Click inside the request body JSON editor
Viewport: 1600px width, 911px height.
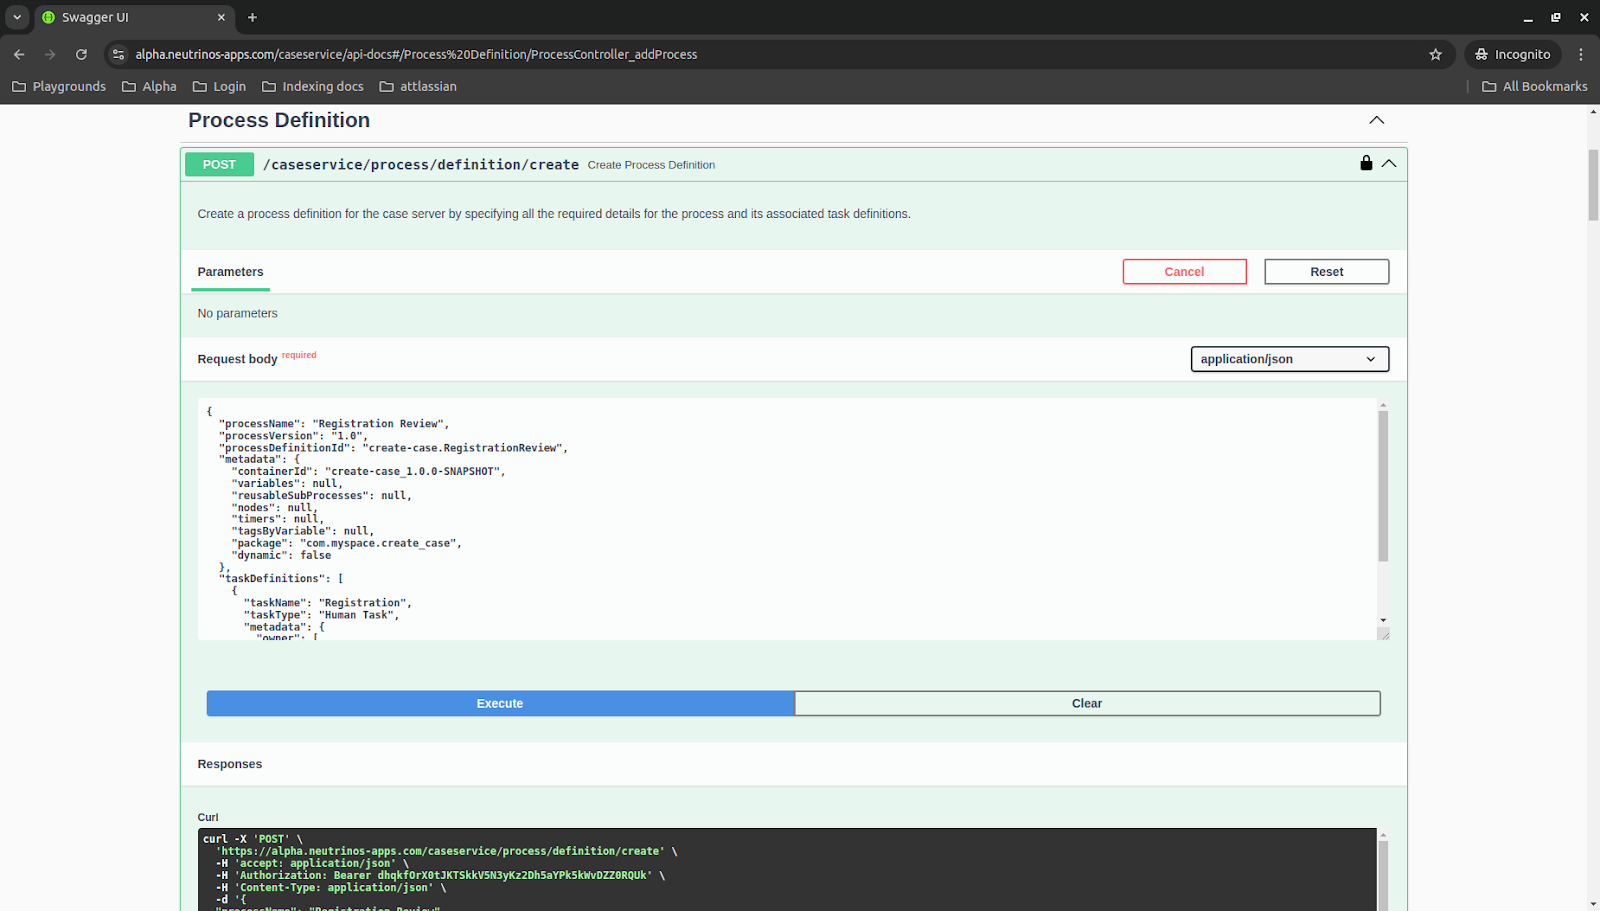click(788, 519)
